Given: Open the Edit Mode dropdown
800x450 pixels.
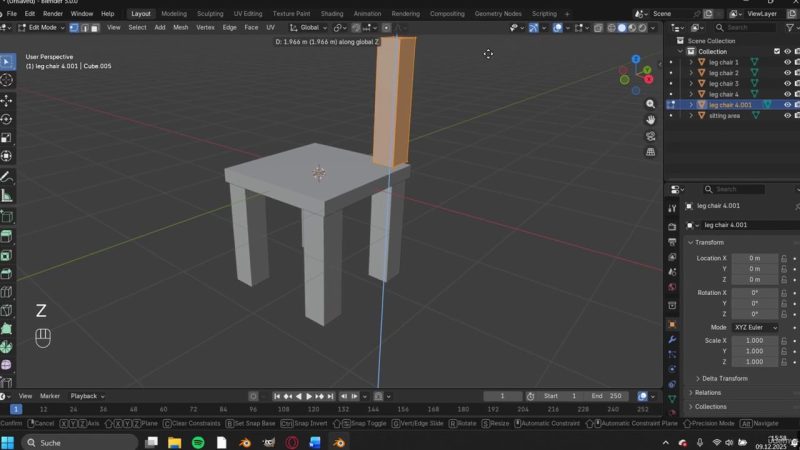Looking at the screenshot, I should click(x=40, y=28).
